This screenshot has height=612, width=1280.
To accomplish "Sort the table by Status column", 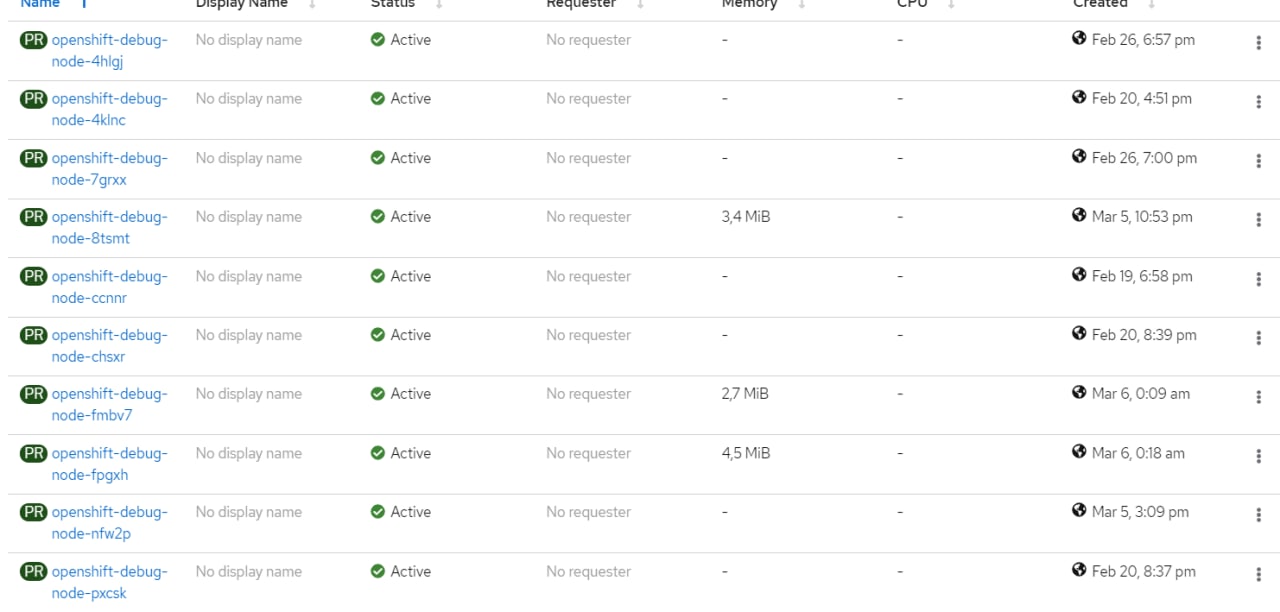I will tap(392, 4).
